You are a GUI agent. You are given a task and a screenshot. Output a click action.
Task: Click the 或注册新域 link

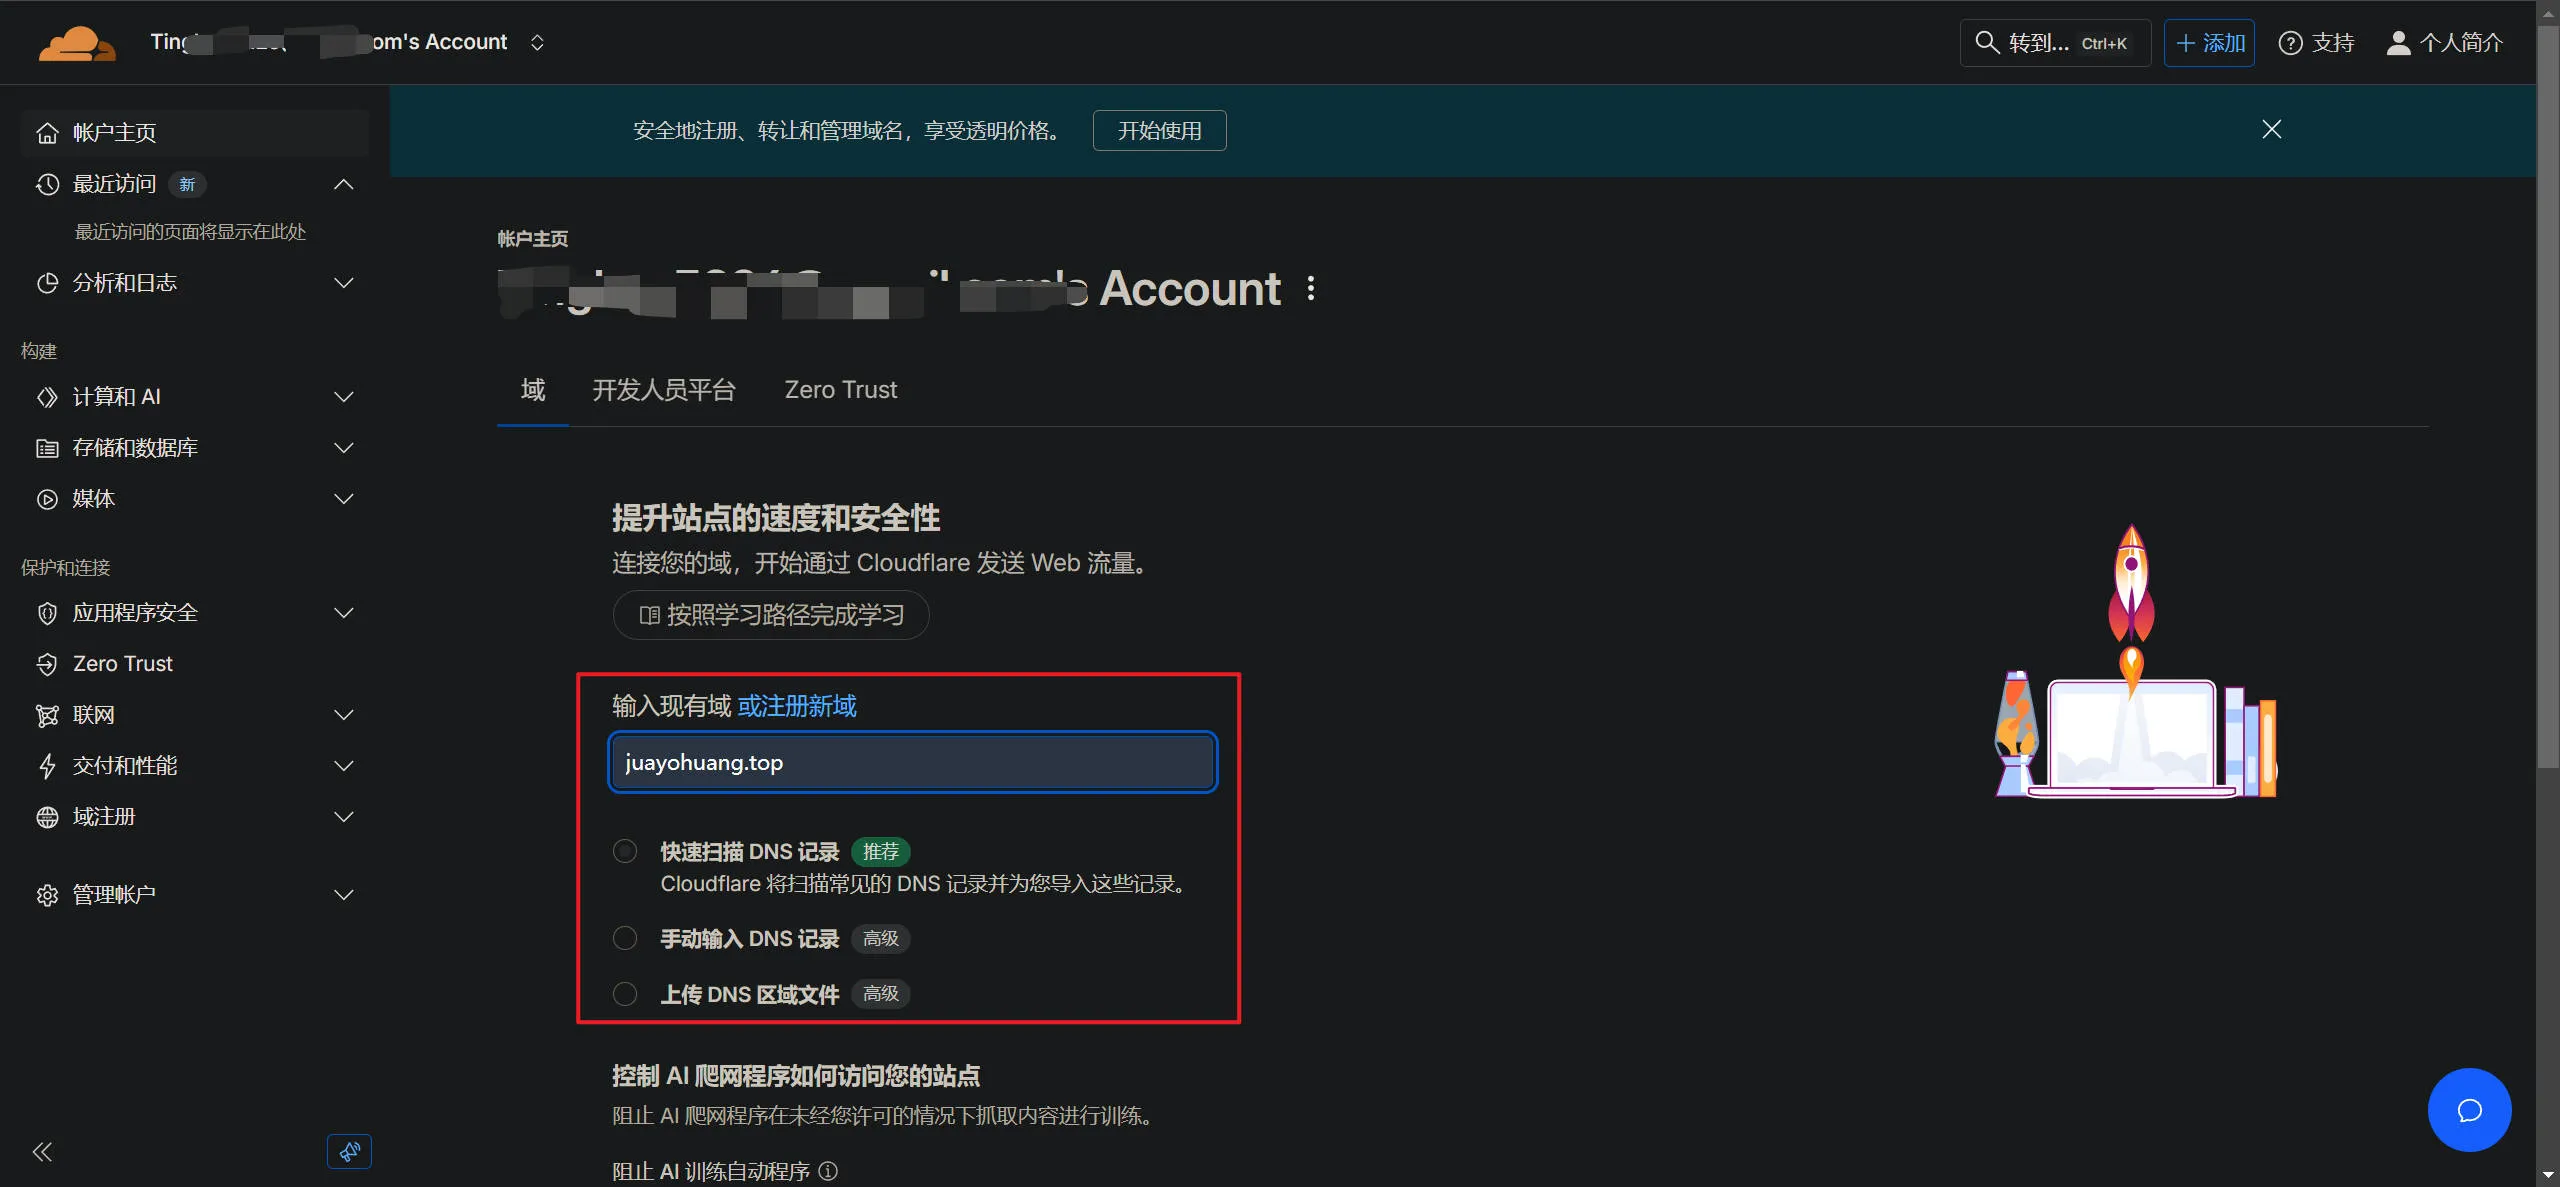click(796, 706)
